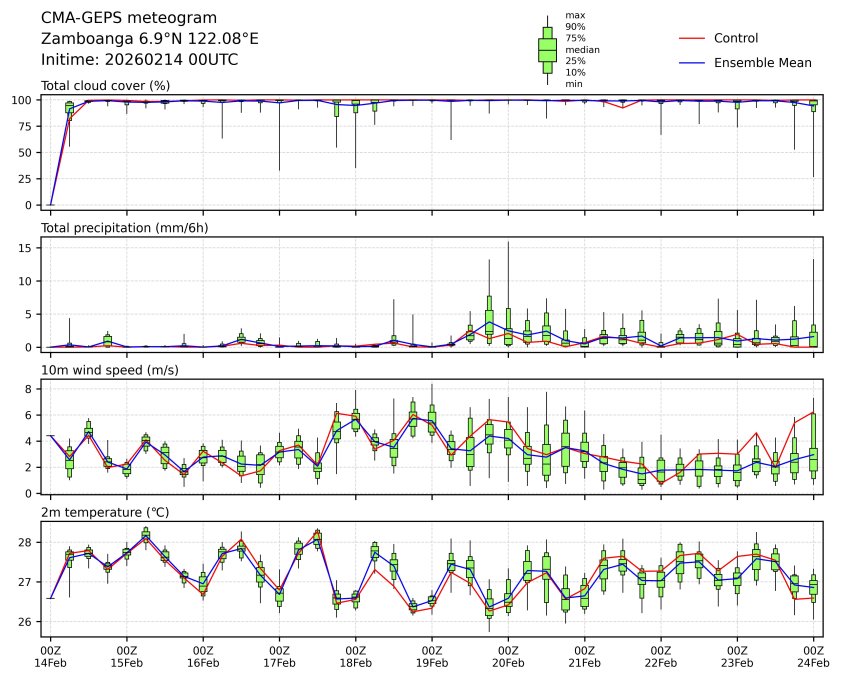The image size is (841, 680).
Task: Click the "10m wind speed (m/s)" panel title
Action: pos(111,370)
